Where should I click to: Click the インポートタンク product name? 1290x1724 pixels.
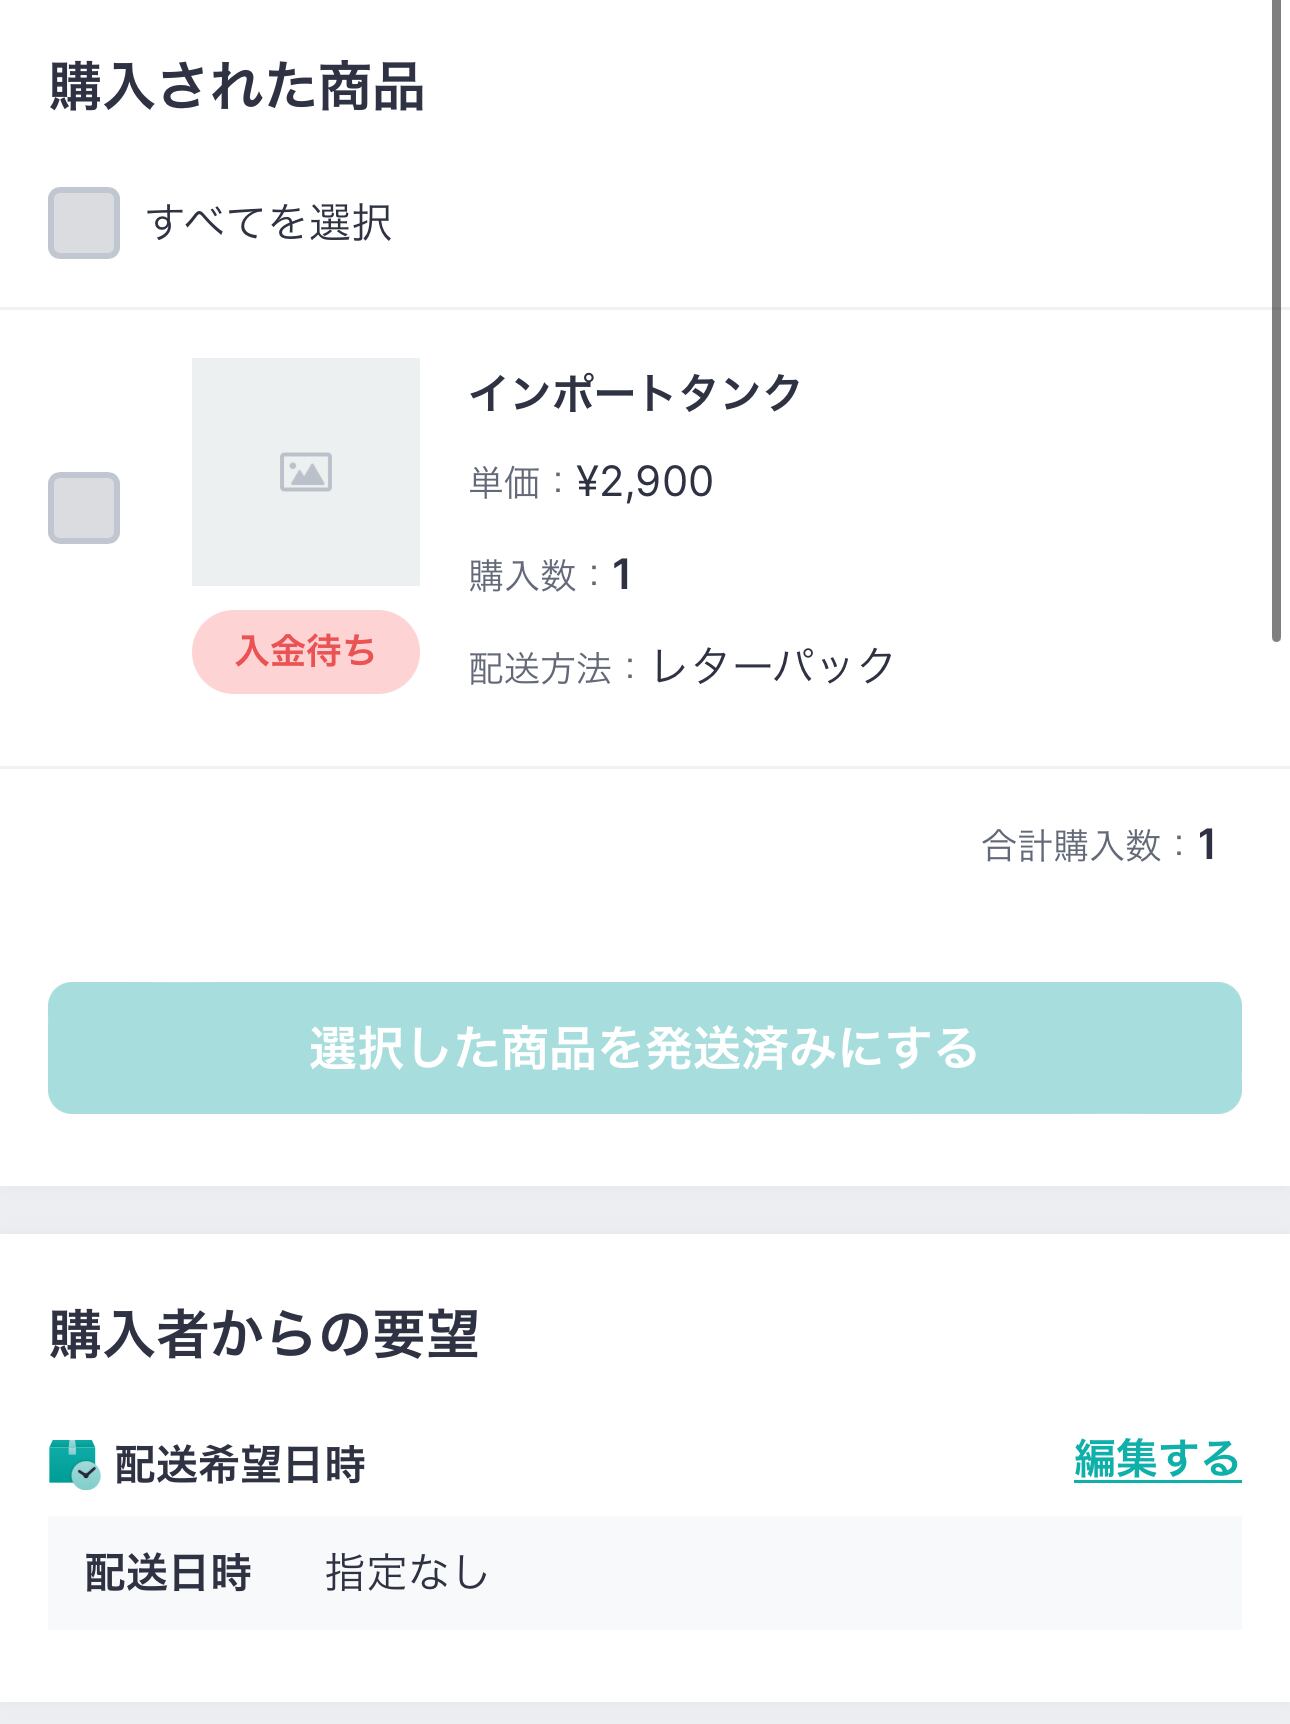(636, 393)
